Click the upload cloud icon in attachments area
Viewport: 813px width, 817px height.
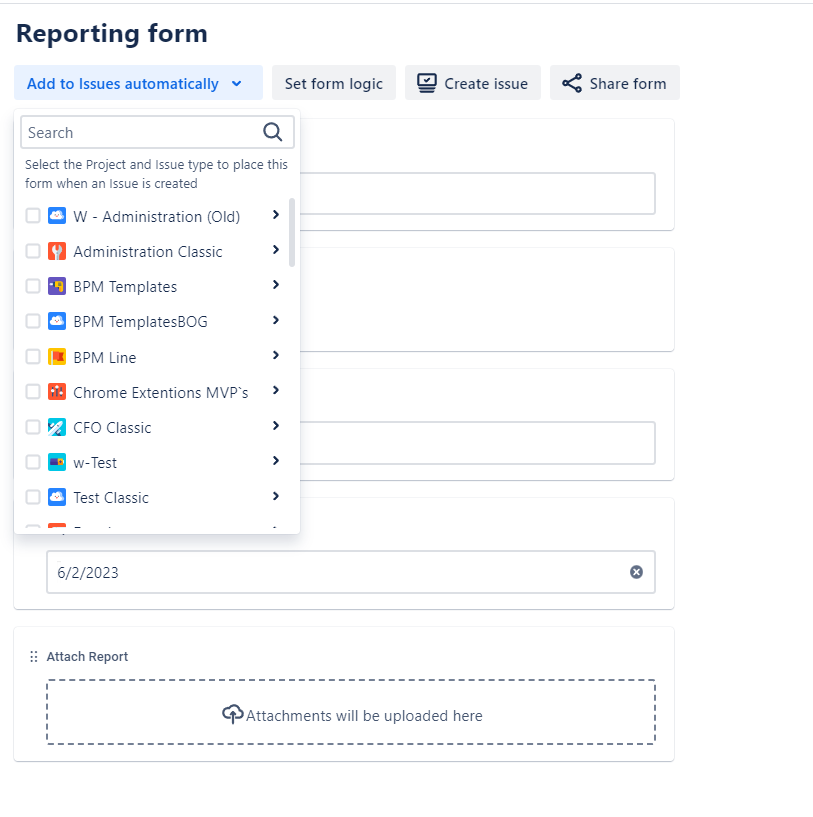click(x=232, y=714)
